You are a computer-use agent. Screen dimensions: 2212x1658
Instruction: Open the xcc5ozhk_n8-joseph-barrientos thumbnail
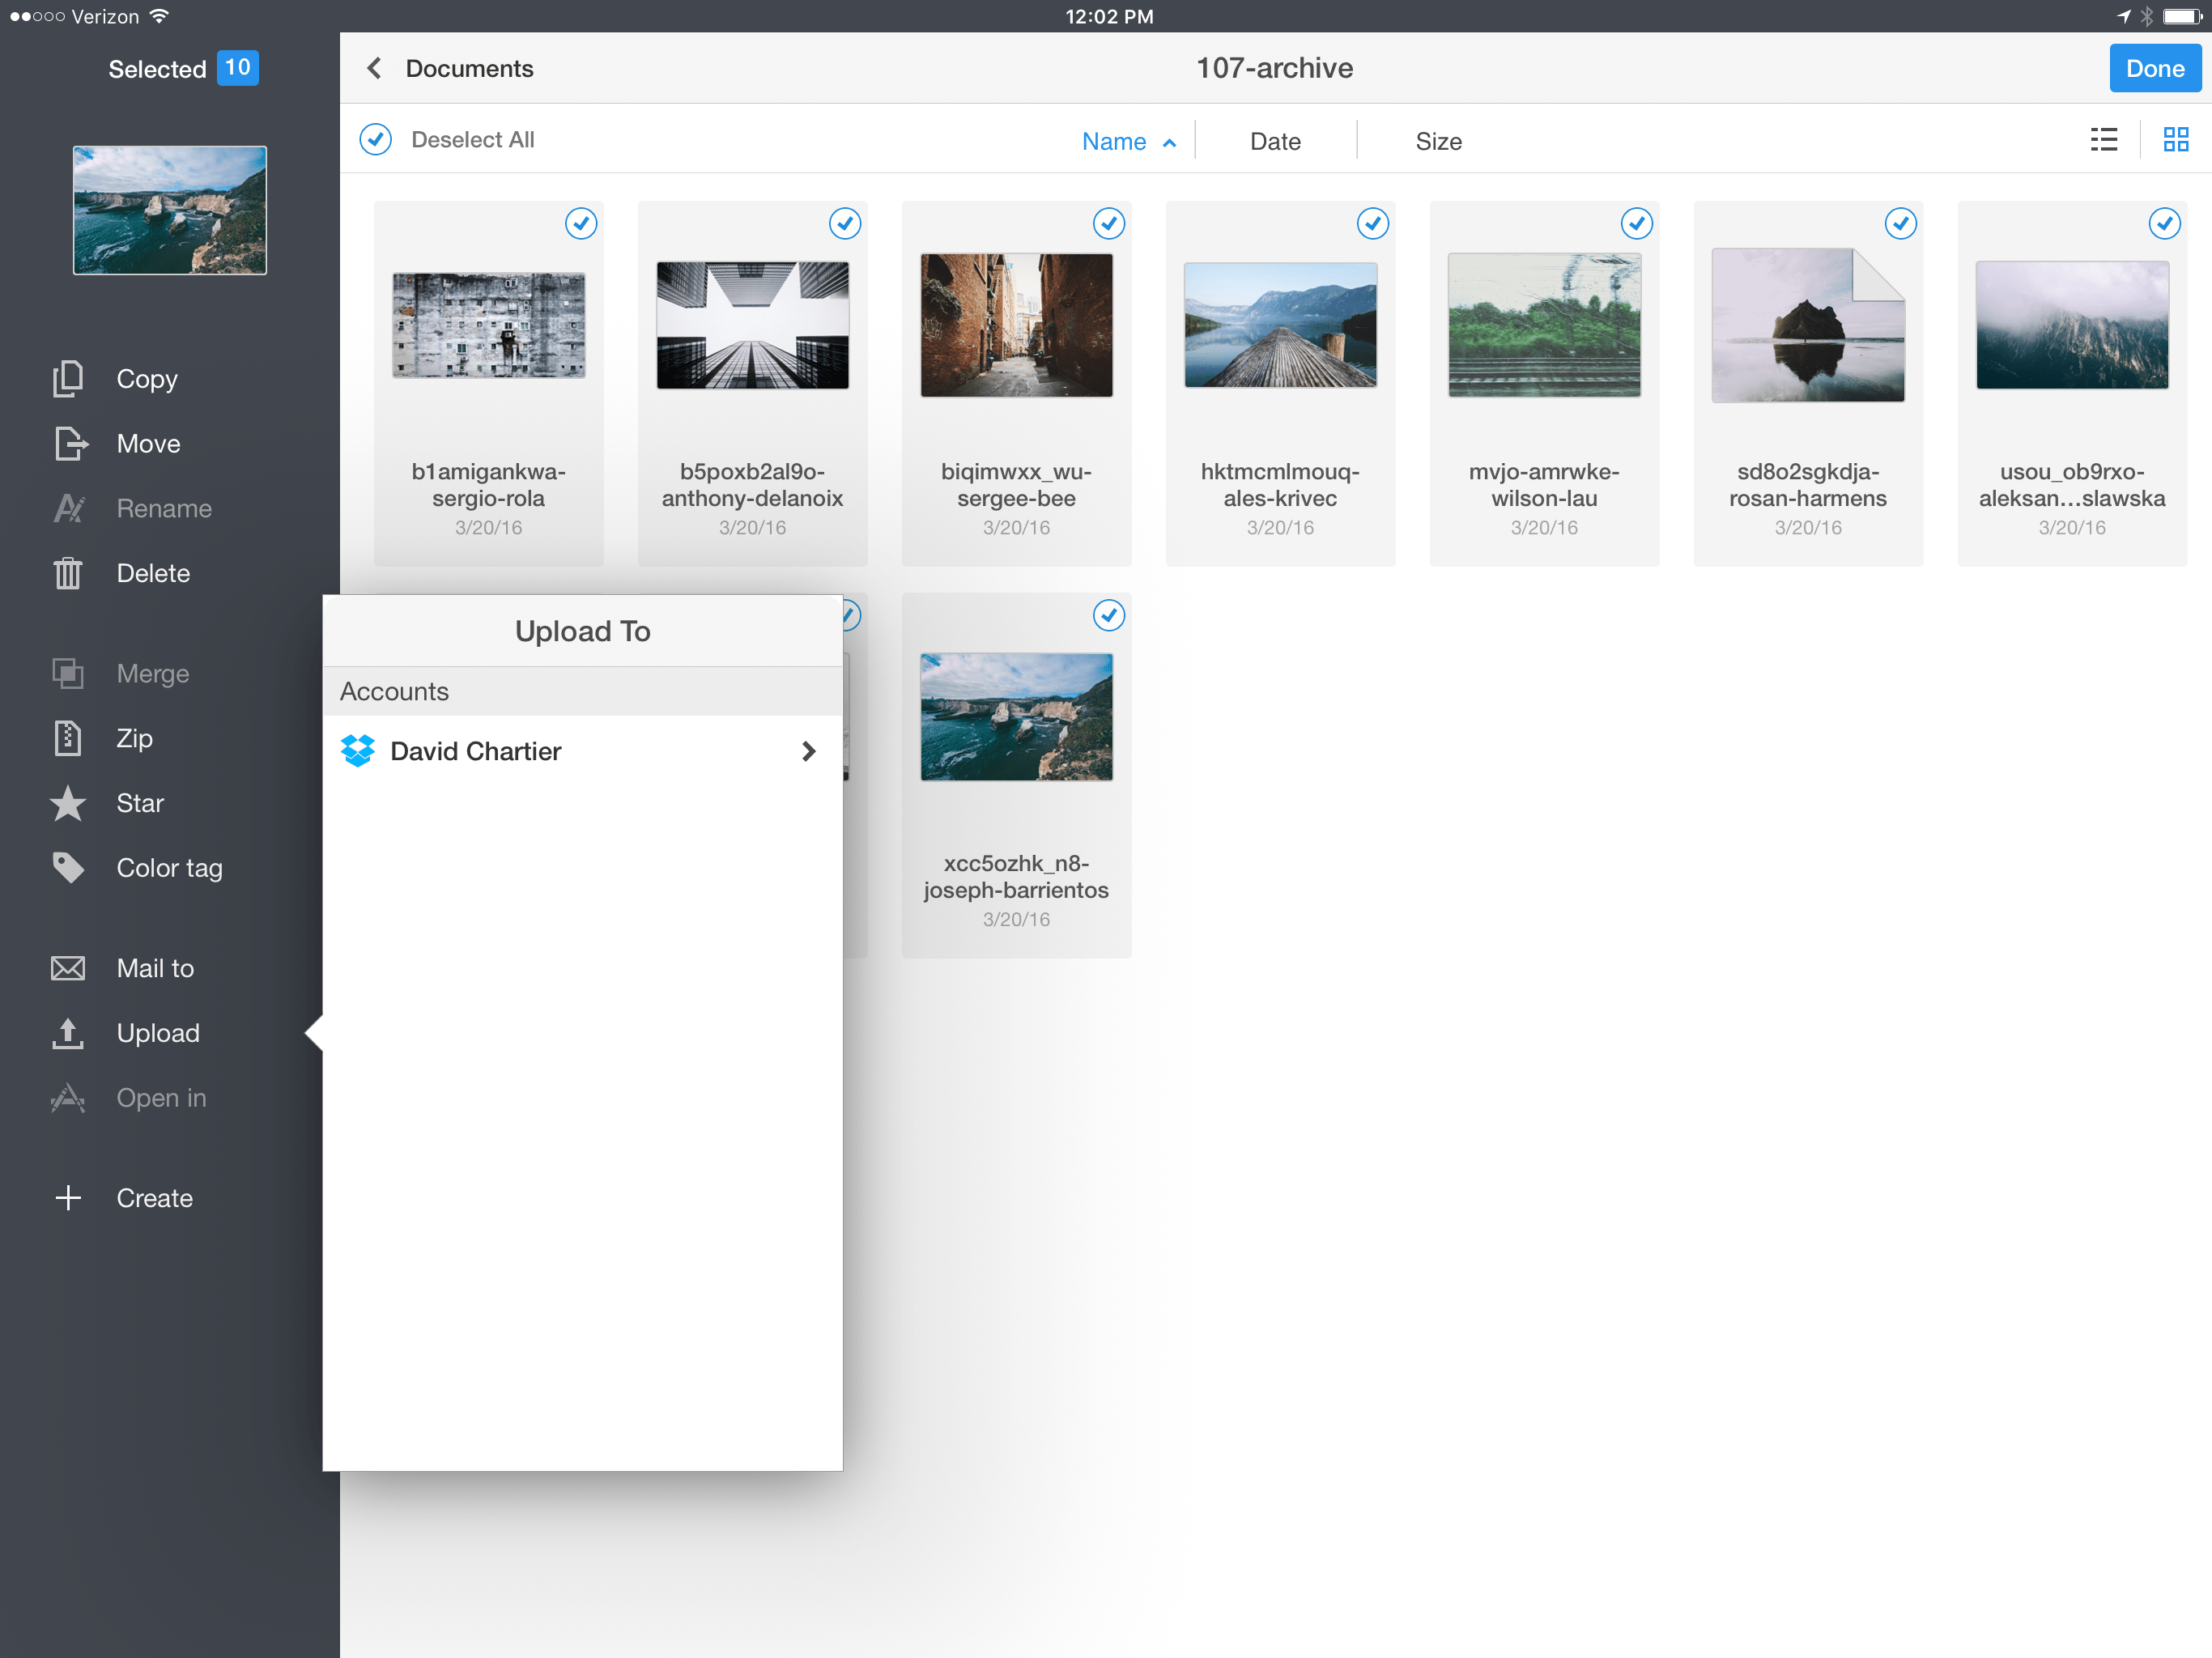tap(1016, 717)
